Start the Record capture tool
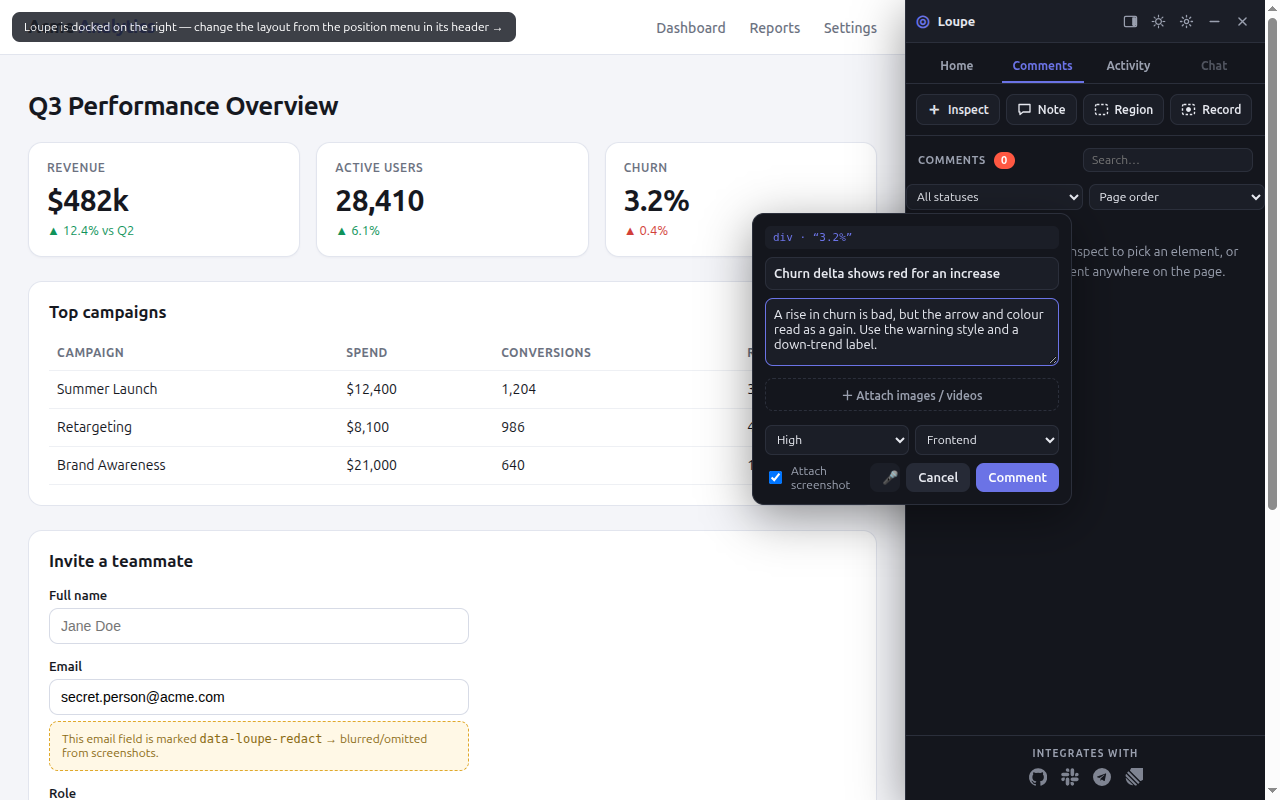This screenshot has width=1280, height=800. (1211, 110)
